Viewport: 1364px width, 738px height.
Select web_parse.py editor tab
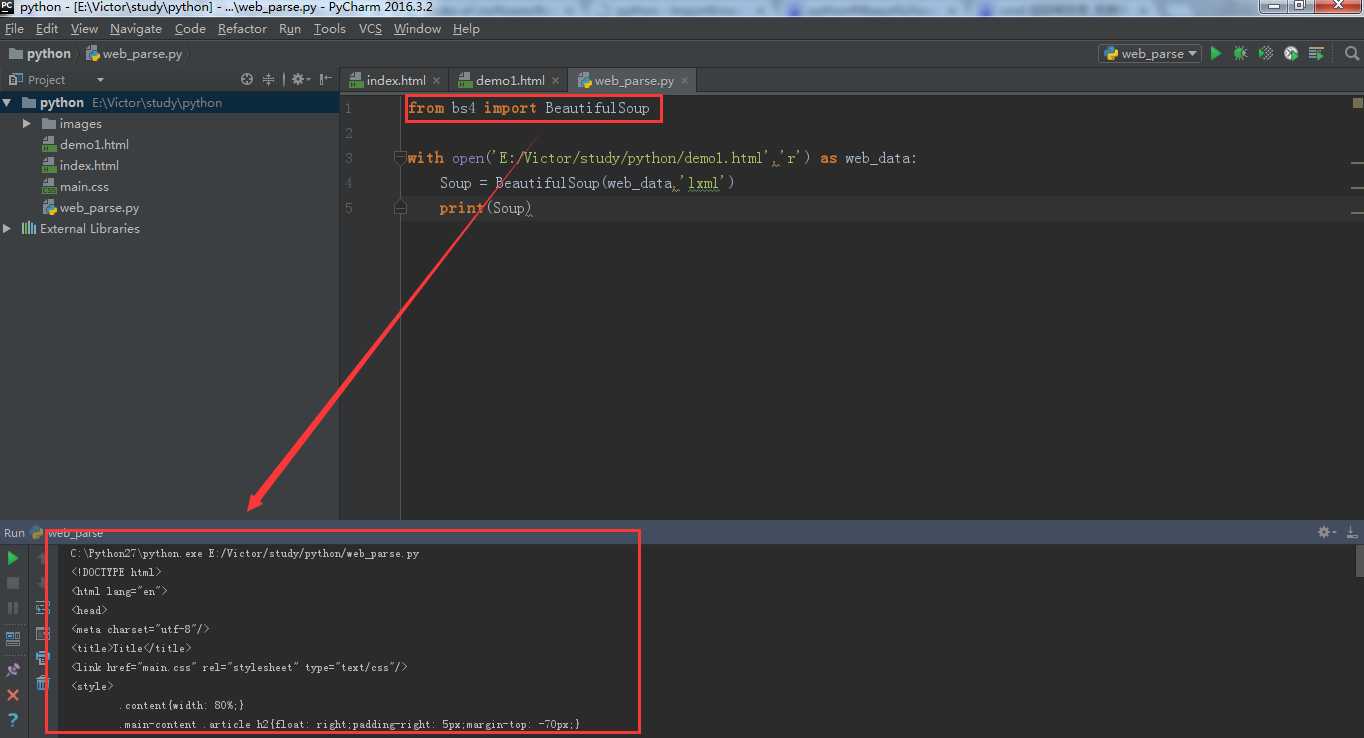click(633, 80)
